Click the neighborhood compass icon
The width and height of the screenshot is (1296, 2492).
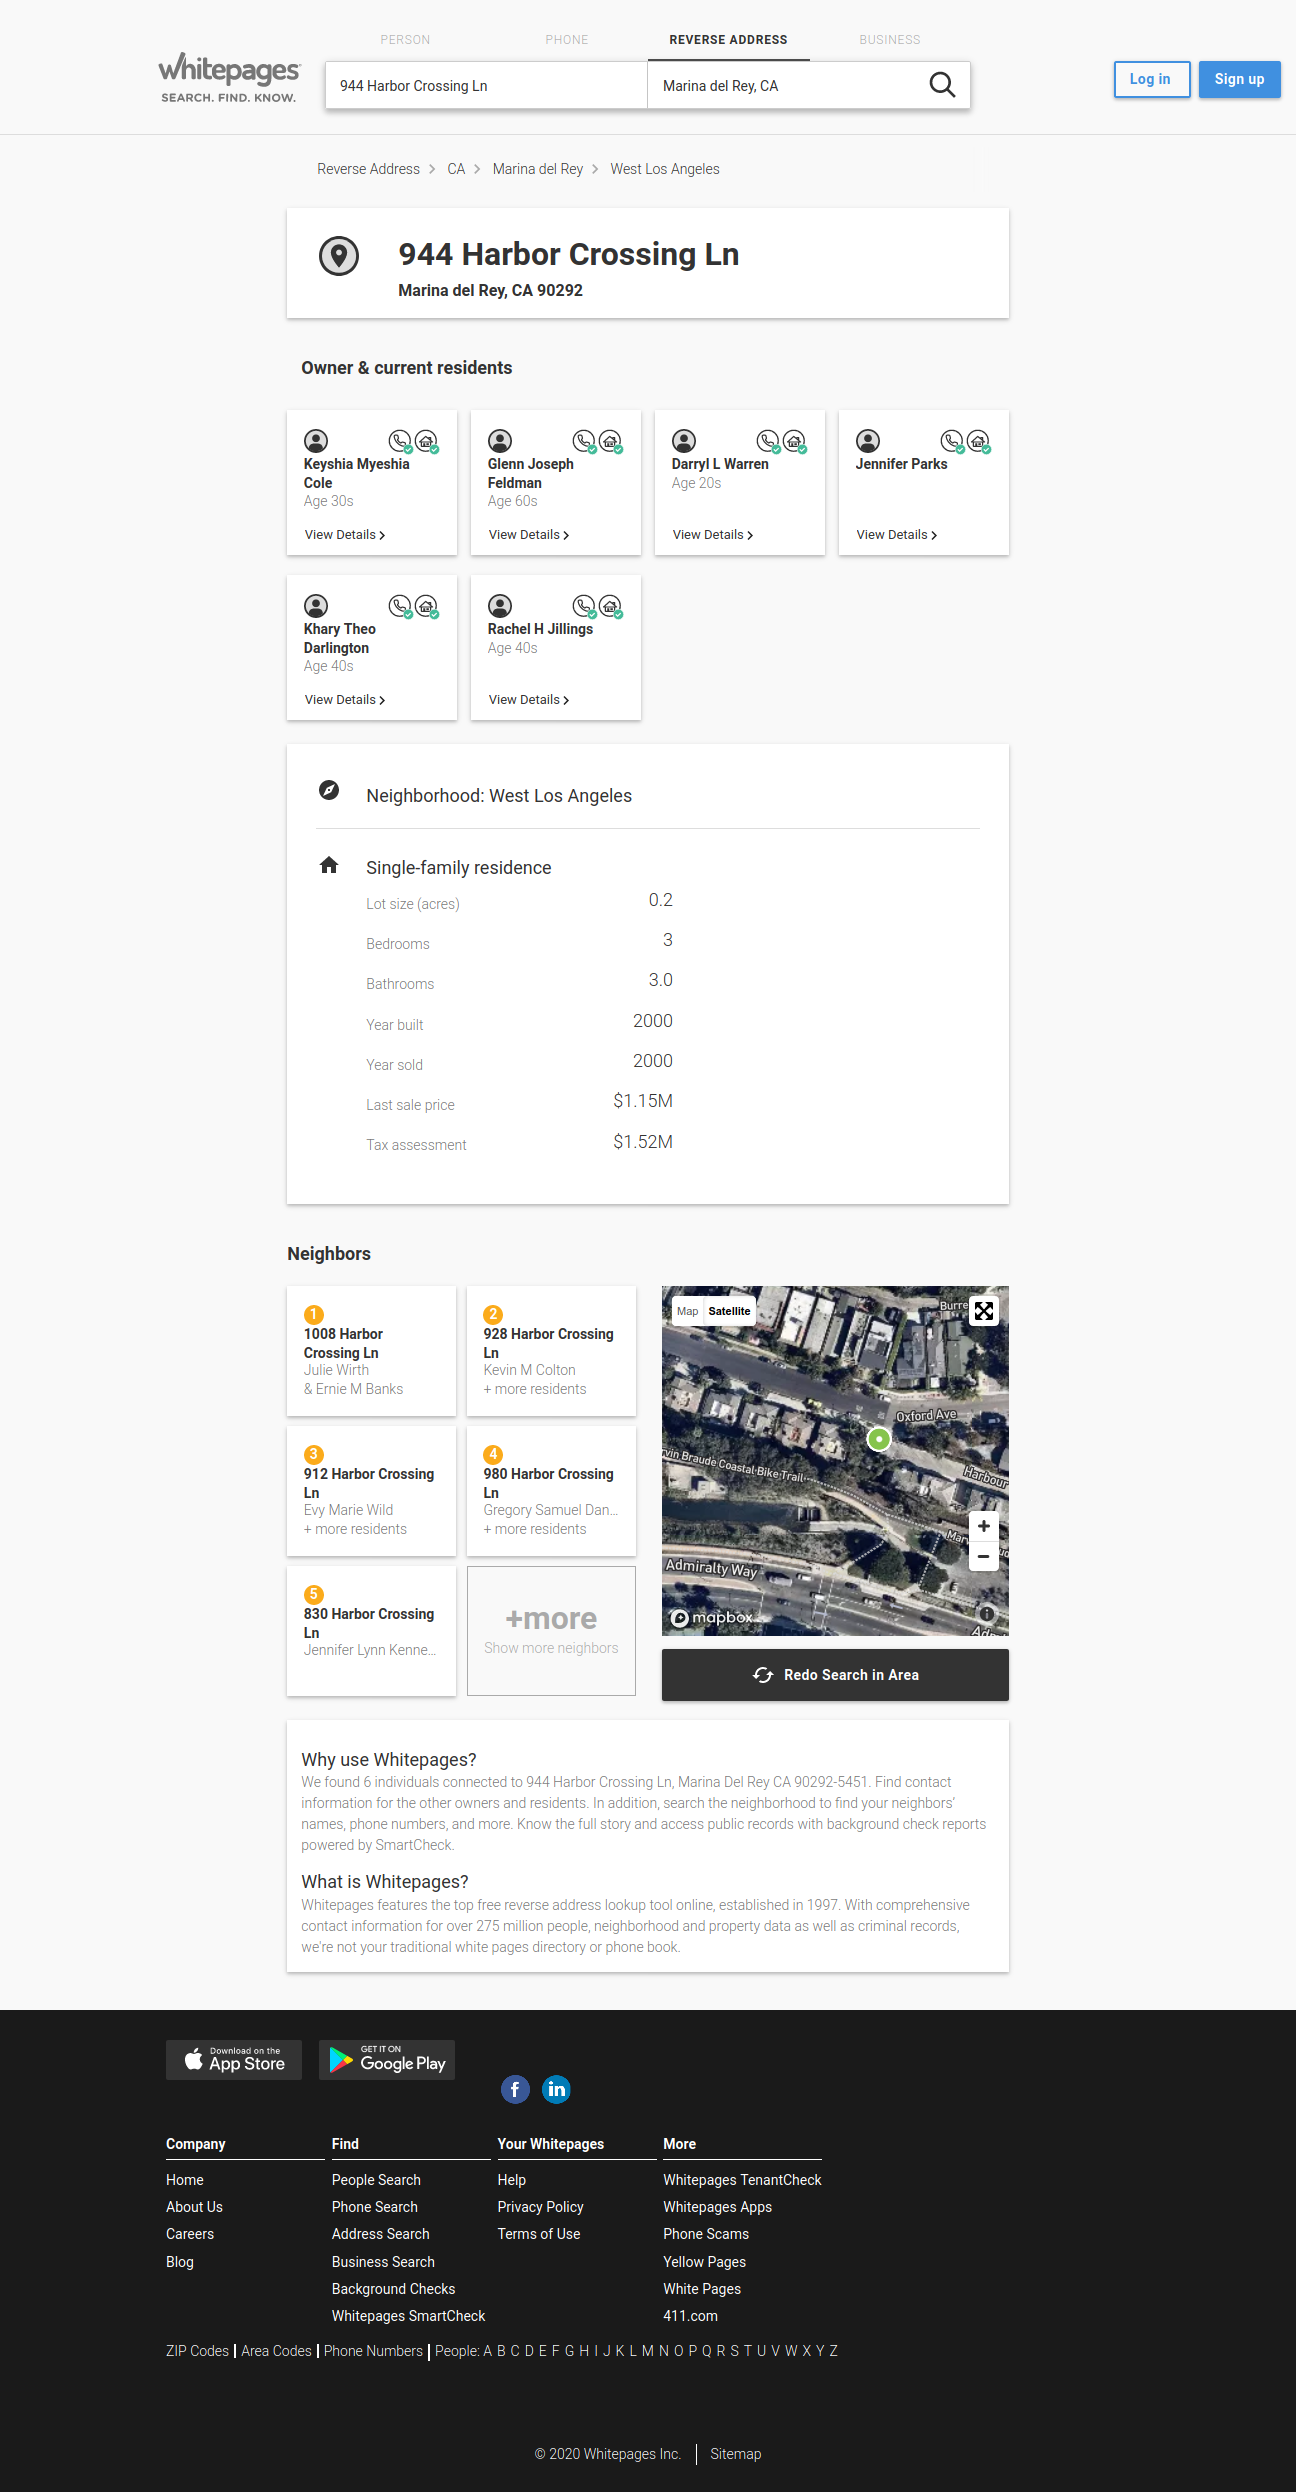tap(329, 790)
